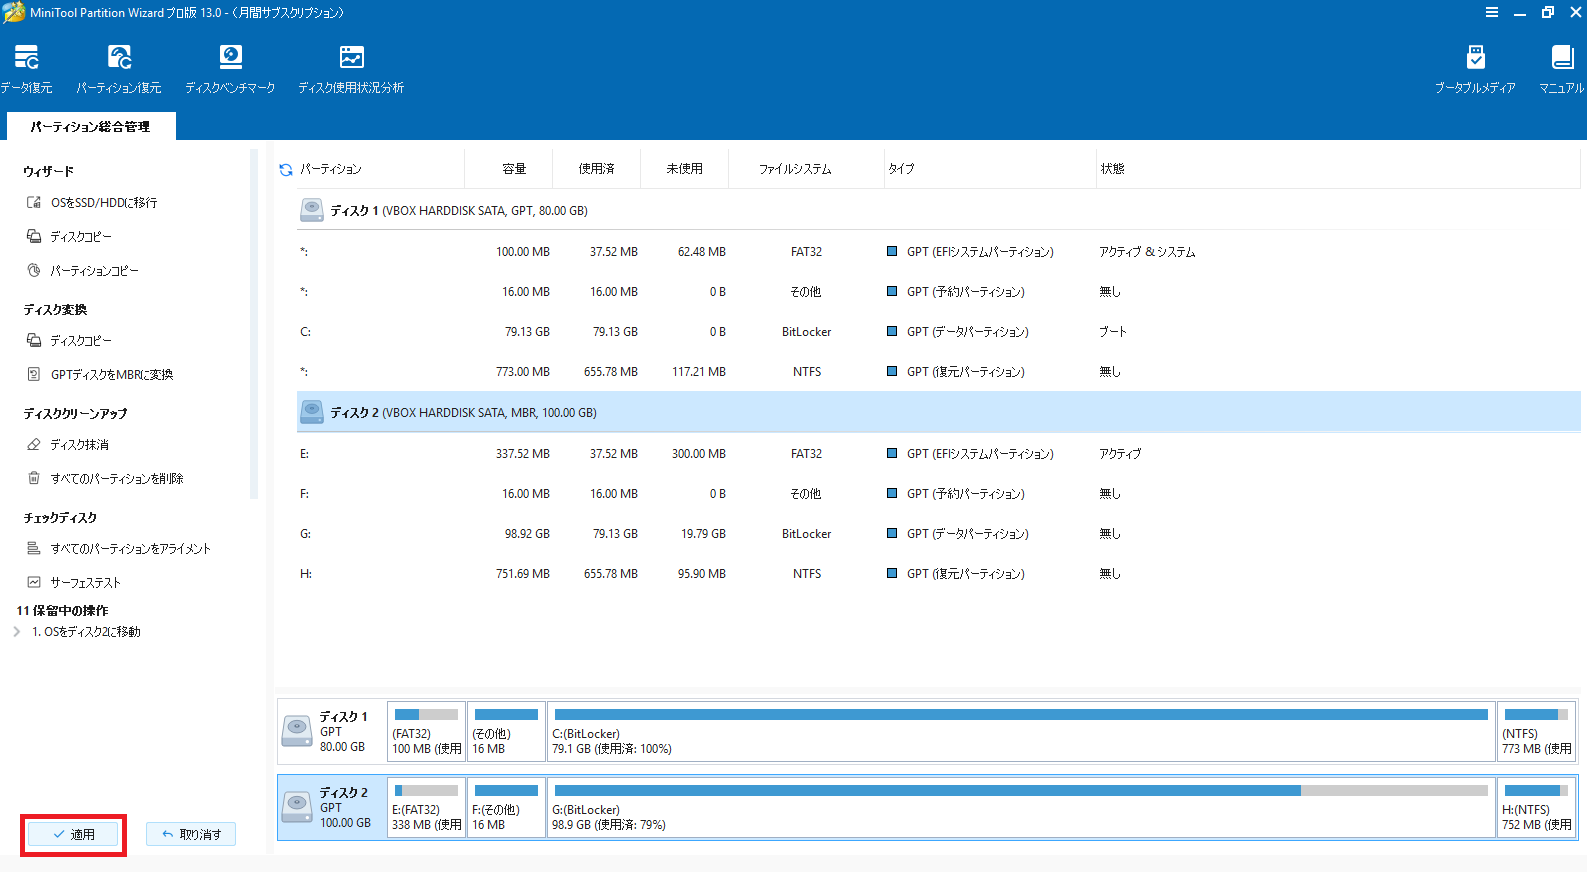Choose ディスク抹消 option
Image resolution: width=1587 pixels, height=872 pixels.
tap(68, 444)
